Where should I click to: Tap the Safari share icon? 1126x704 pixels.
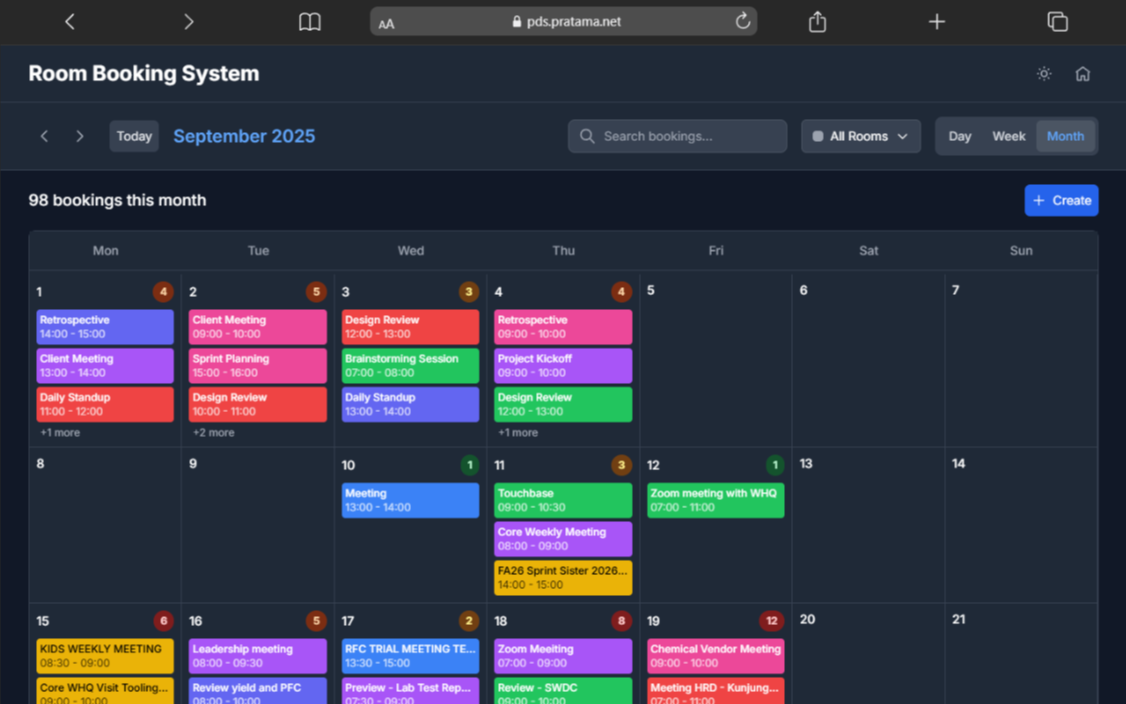(x=817, y=21)
